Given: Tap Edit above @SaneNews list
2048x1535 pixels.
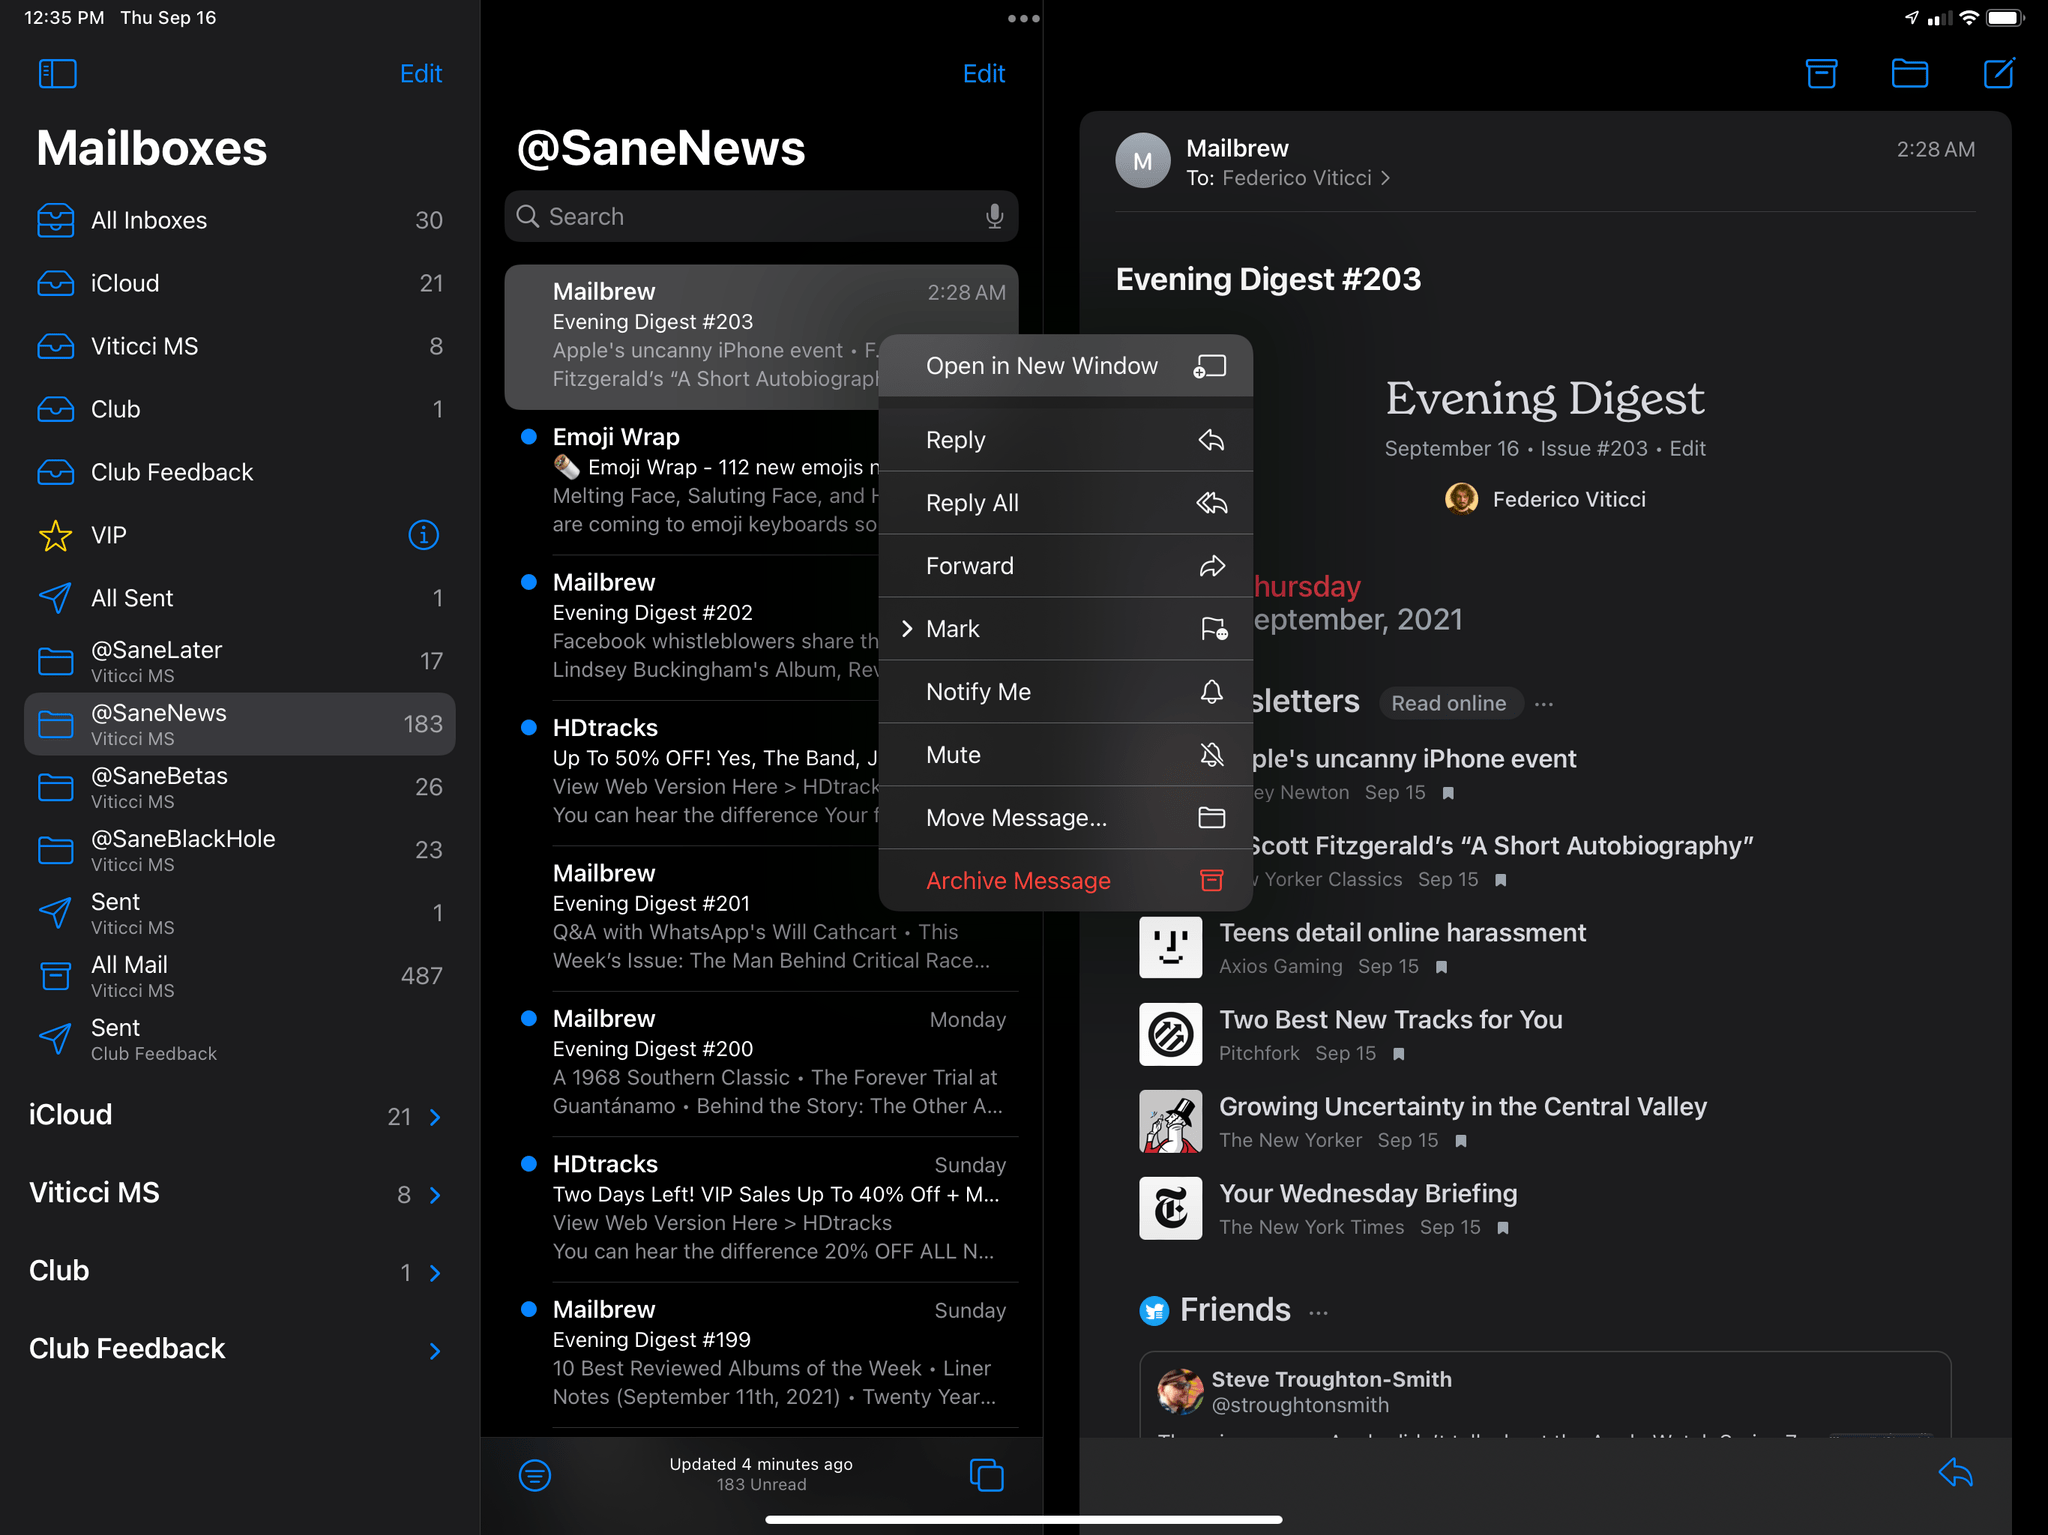Looking at the screenshot, I should pos(984,73).
